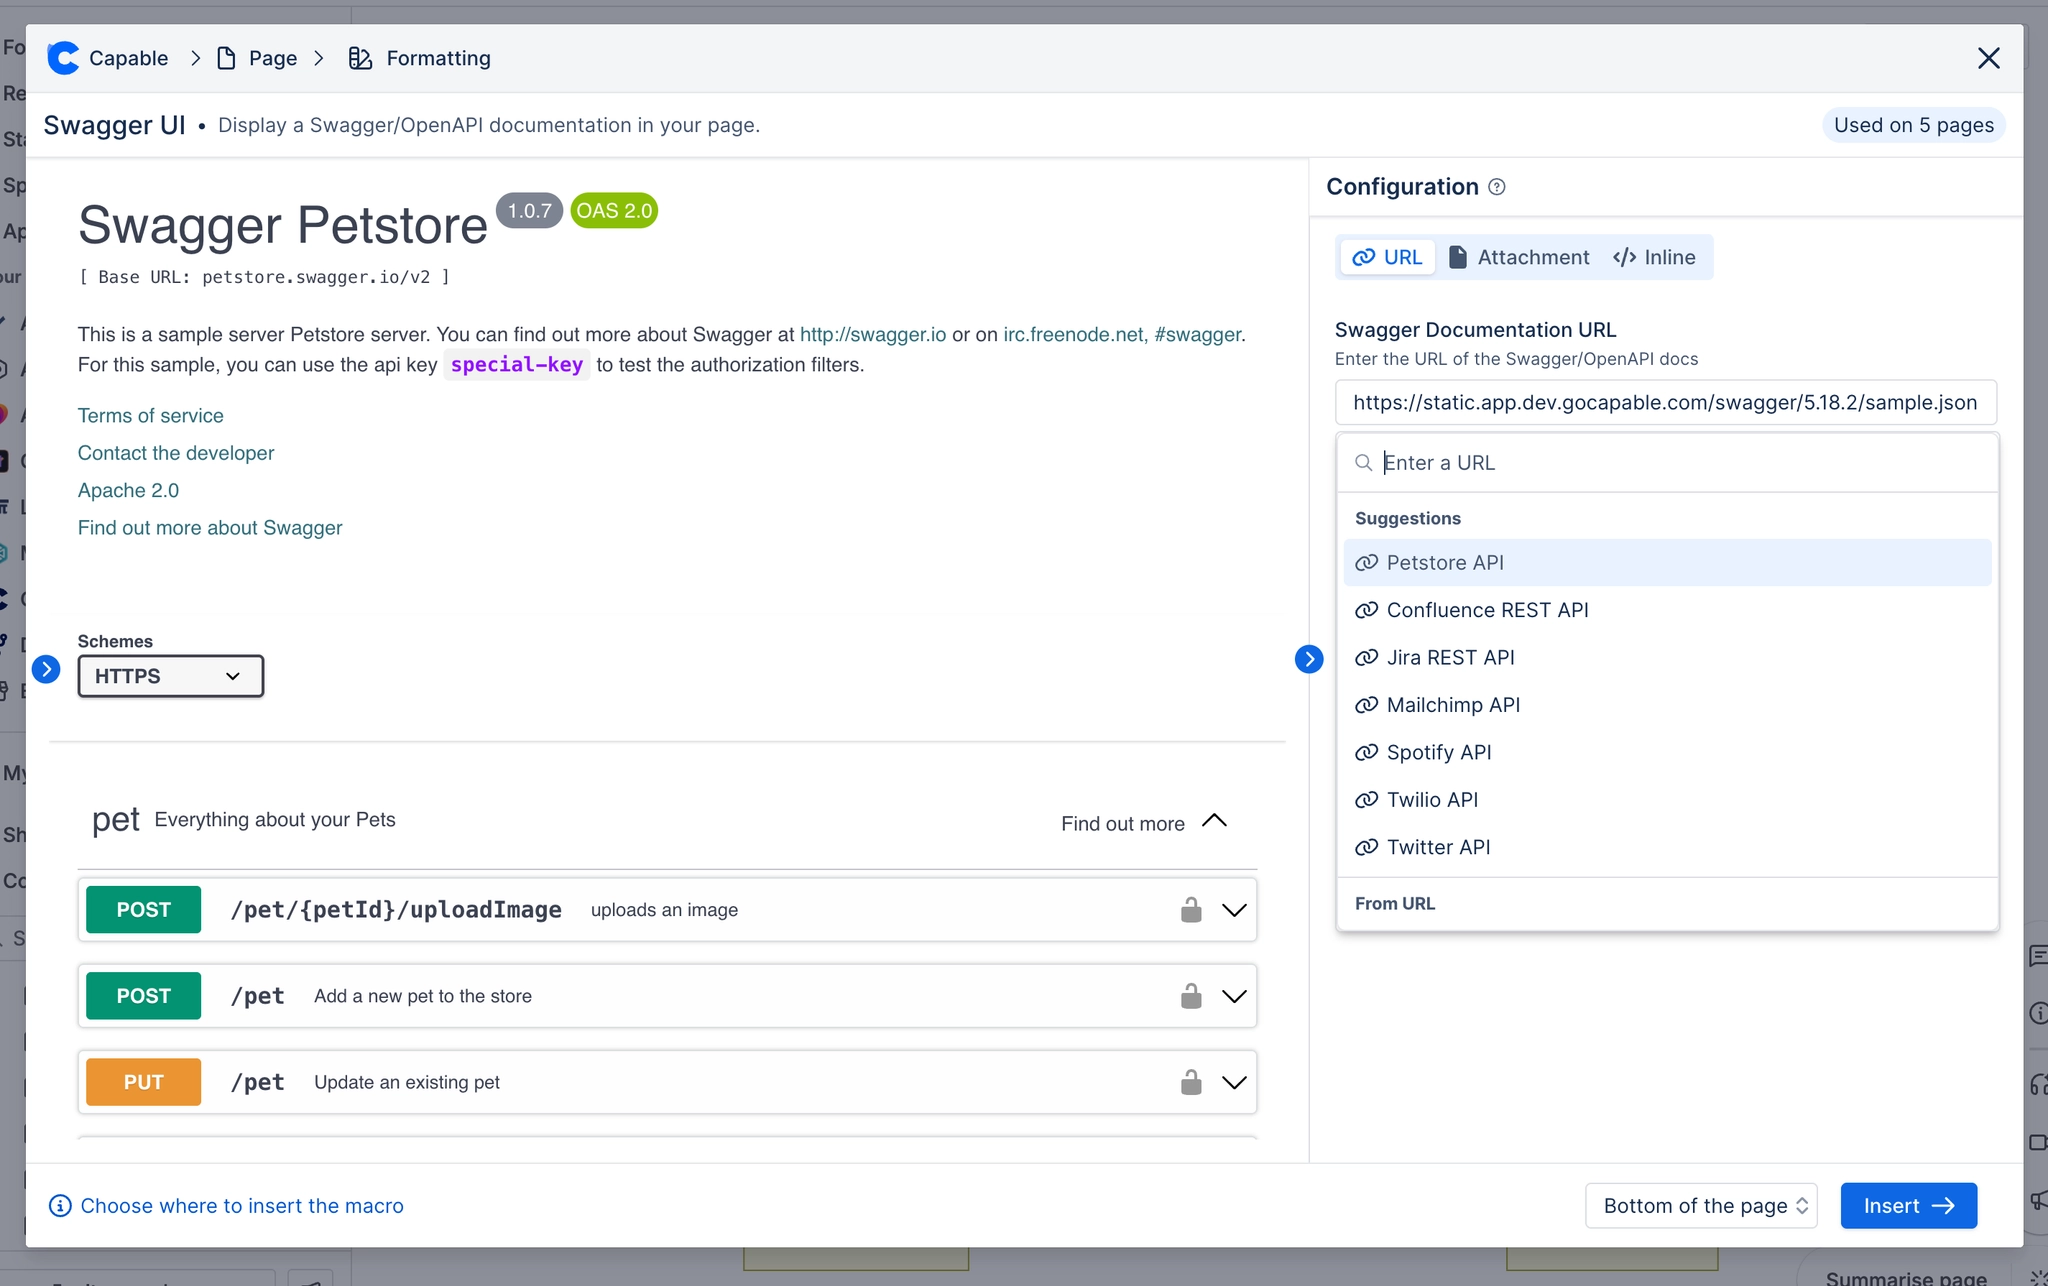Screen dimensions: 2048x1286
Task: Select the Spotify API suggestion
Action: [1438, 752]
